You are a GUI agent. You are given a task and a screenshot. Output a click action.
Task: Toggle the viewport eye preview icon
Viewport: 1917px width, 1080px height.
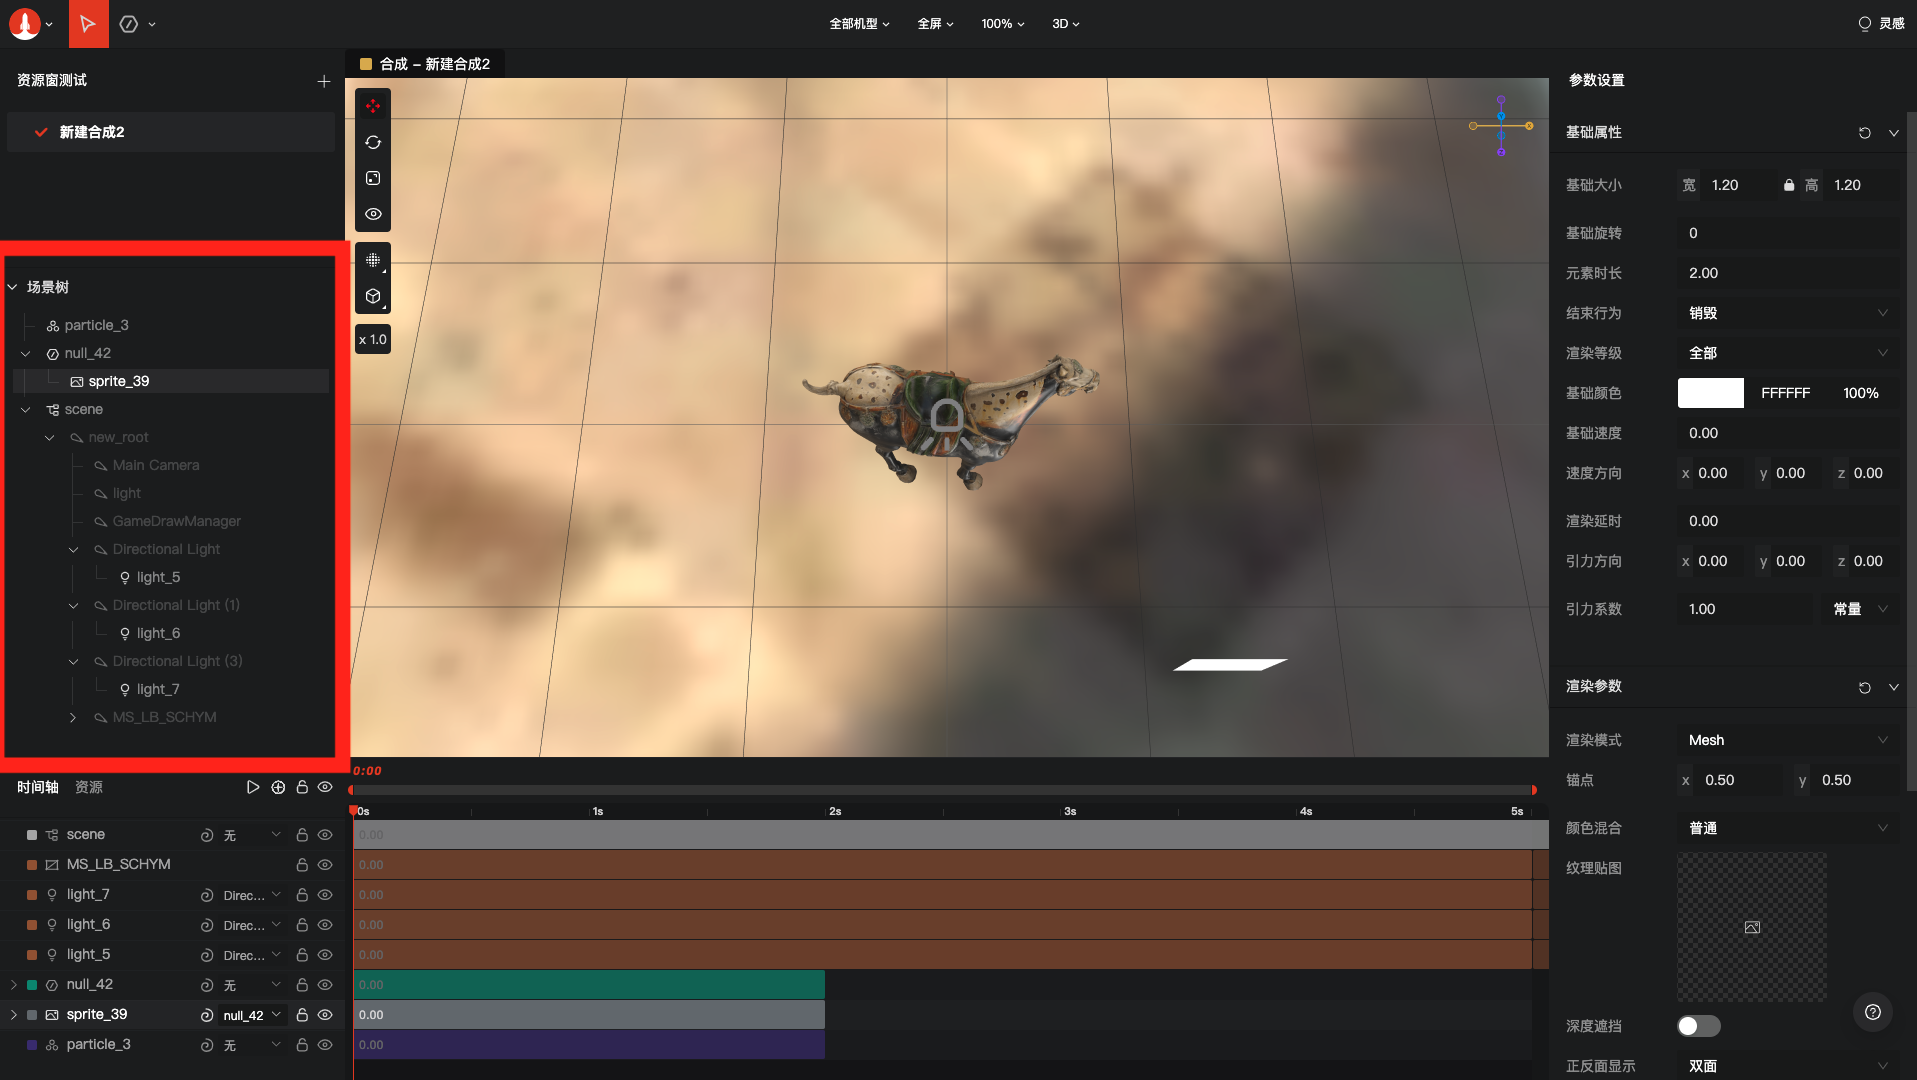click(373, 214)
